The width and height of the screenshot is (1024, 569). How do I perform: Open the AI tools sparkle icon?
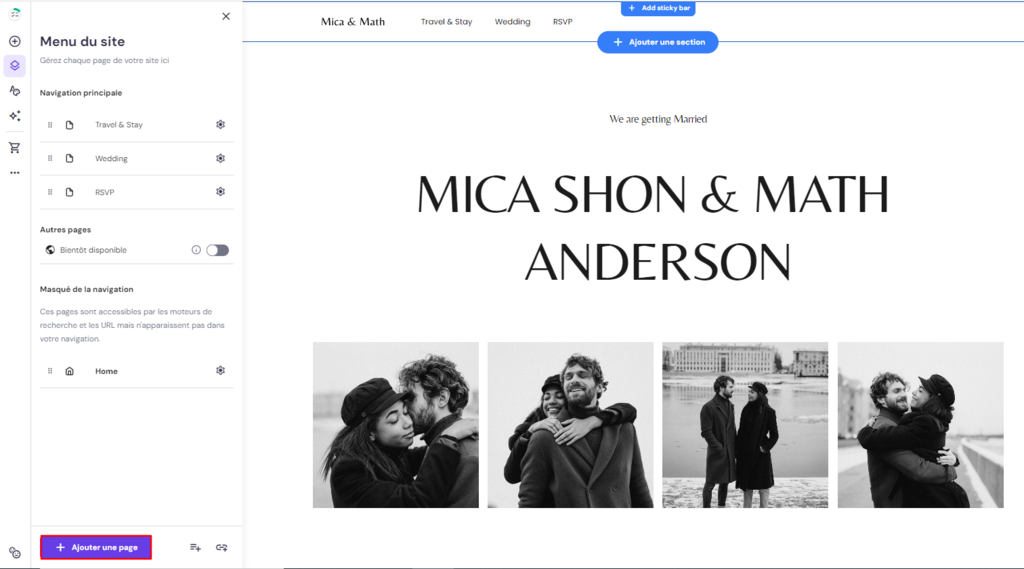click(14, 116)
